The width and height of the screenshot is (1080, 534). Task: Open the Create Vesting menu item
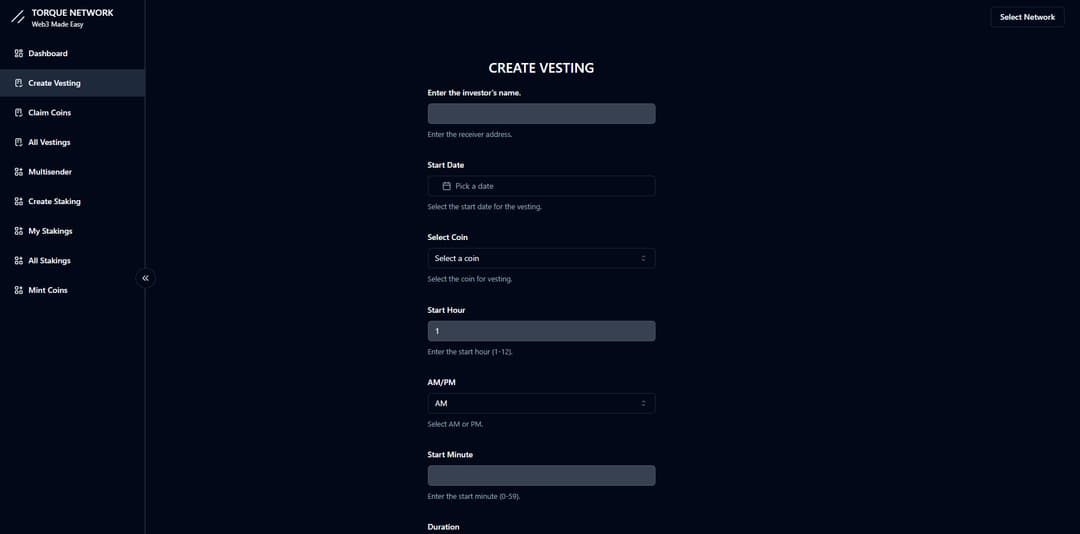click(x=54, y=83)
